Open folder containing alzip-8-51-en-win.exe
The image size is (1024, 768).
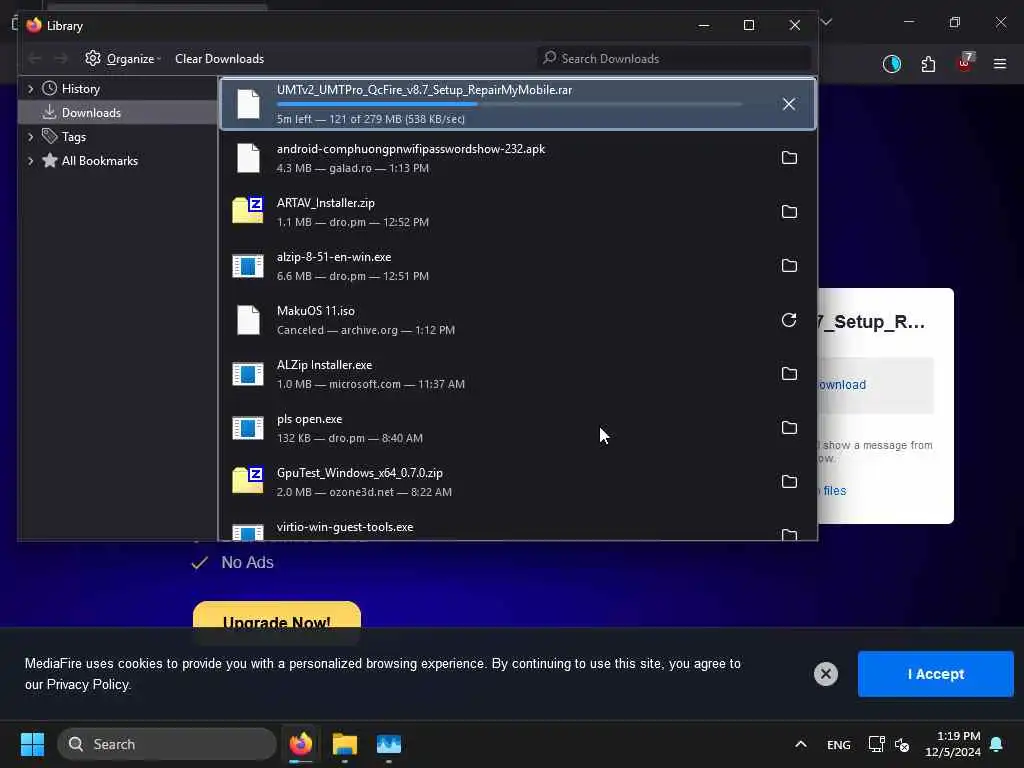click(789, 266)
